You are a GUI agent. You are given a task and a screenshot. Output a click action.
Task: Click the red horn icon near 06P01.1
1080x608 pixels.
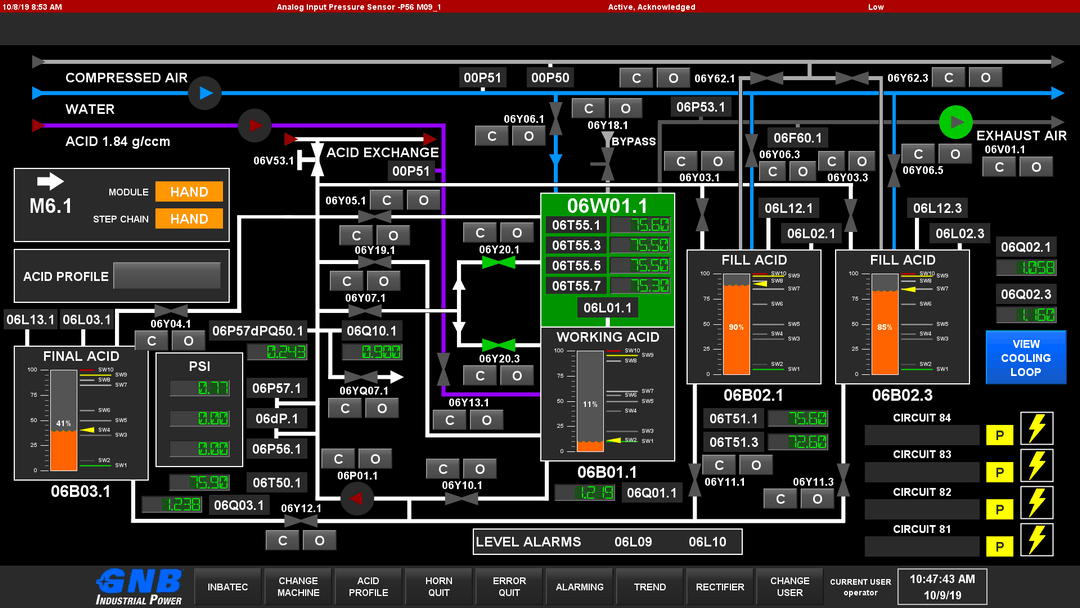coord(357,499)
